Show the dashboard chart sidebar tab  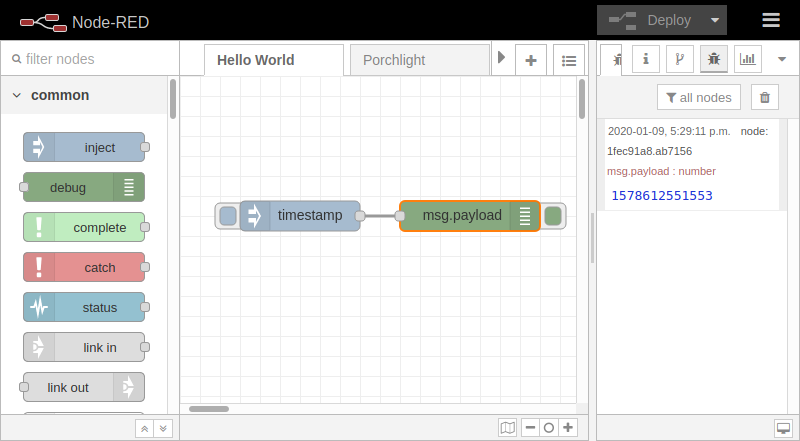747,59
